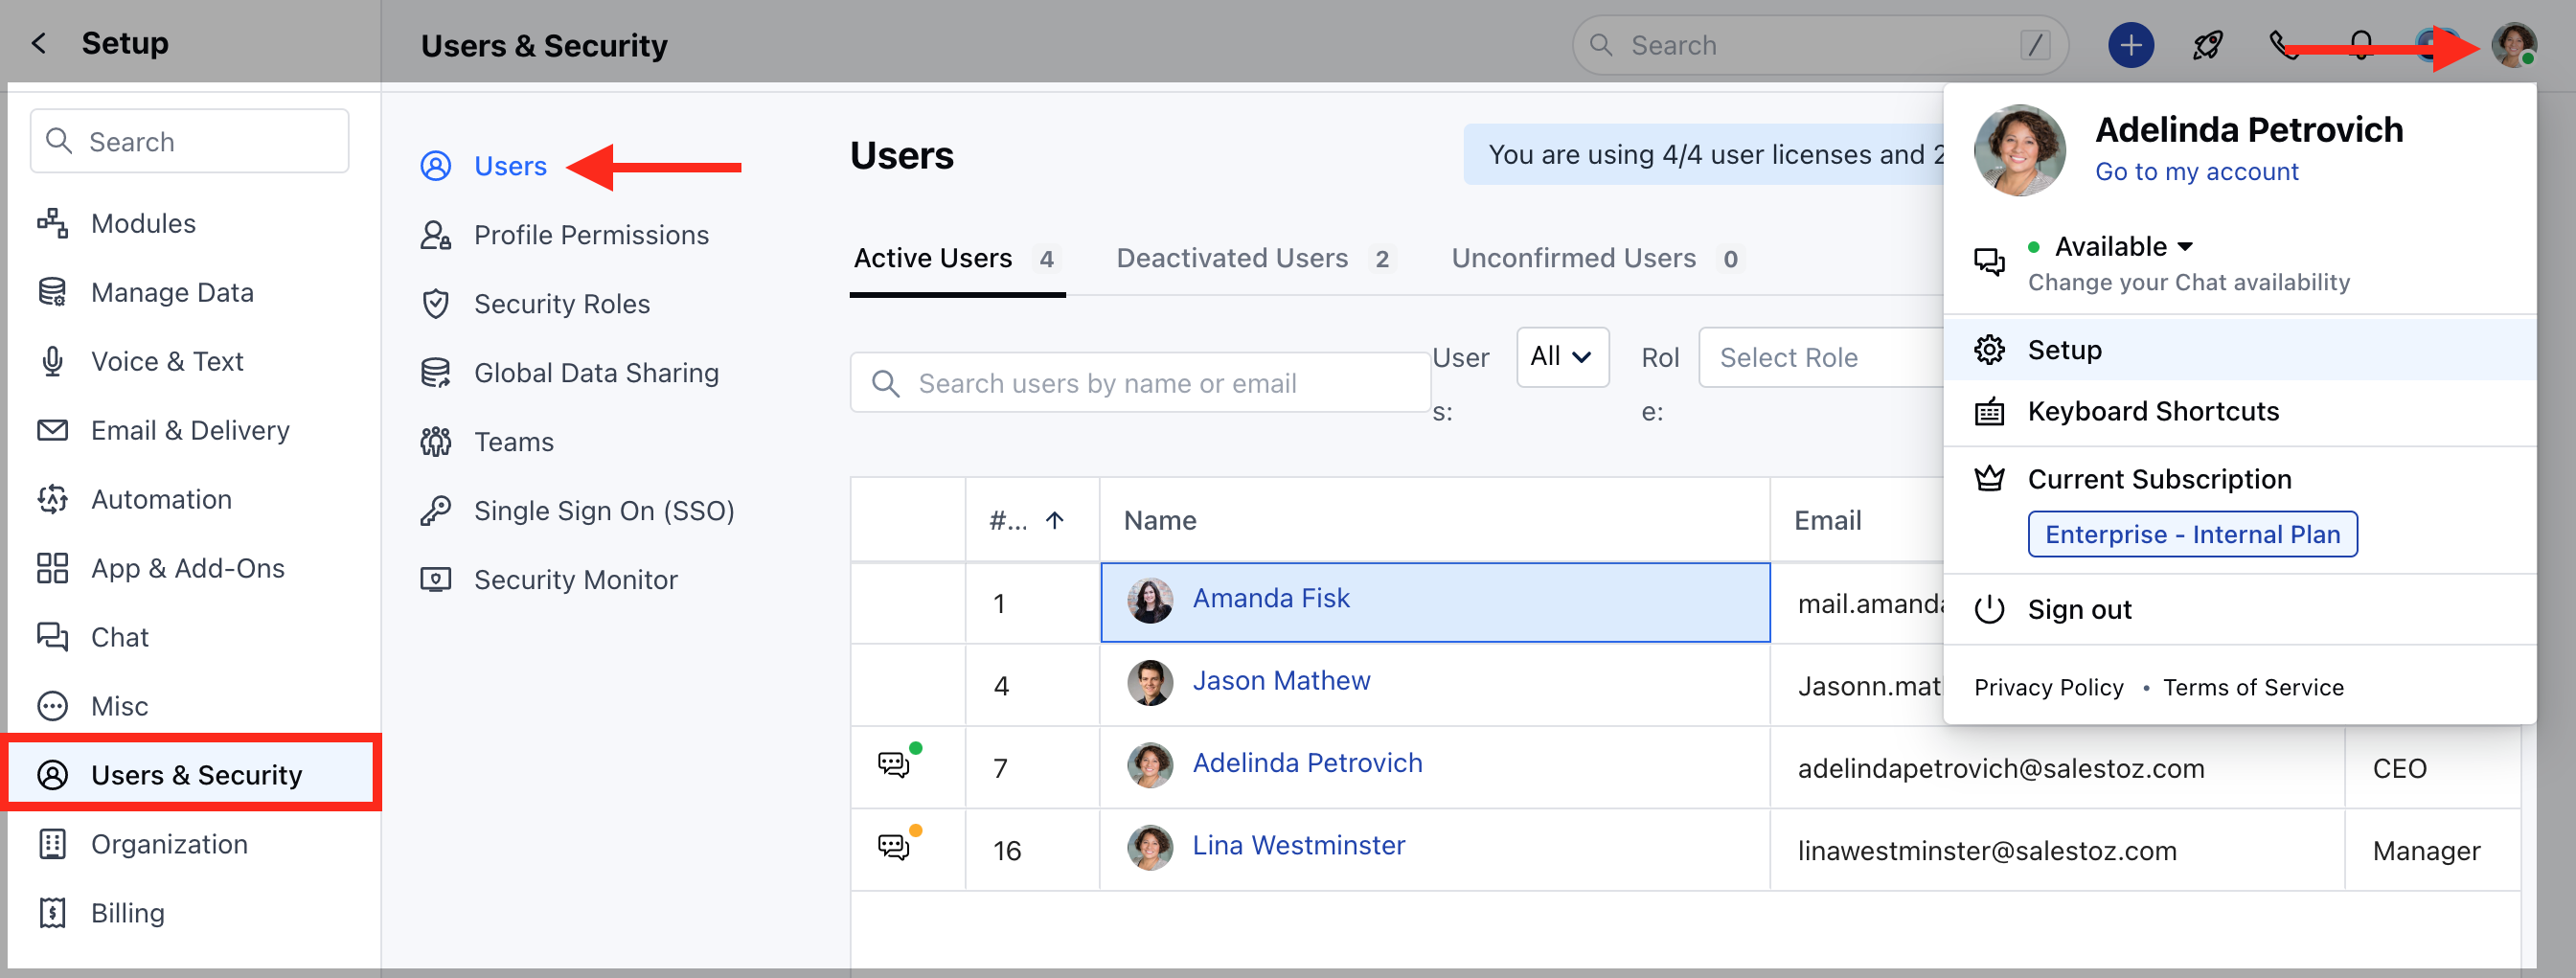Click the setup sidebar Search field
Image resolution: width=2576 pixels, height=978 pixels.
coord(190,141)
